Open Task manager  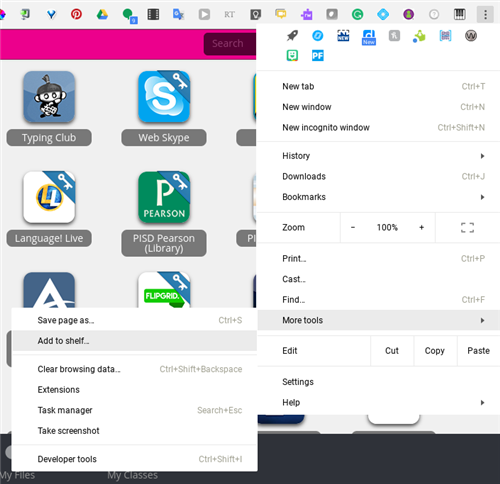pyautogui.click(x=135, y=410)
